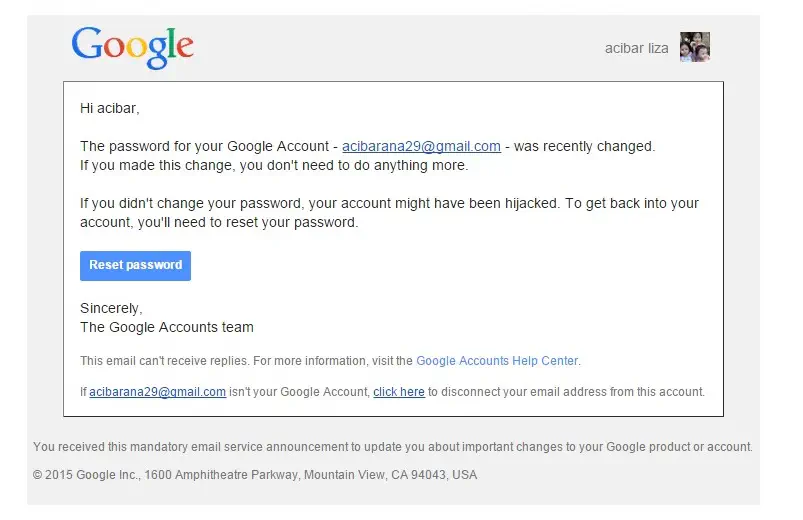
Task: Click the Google logo
Action: (132, 47)
